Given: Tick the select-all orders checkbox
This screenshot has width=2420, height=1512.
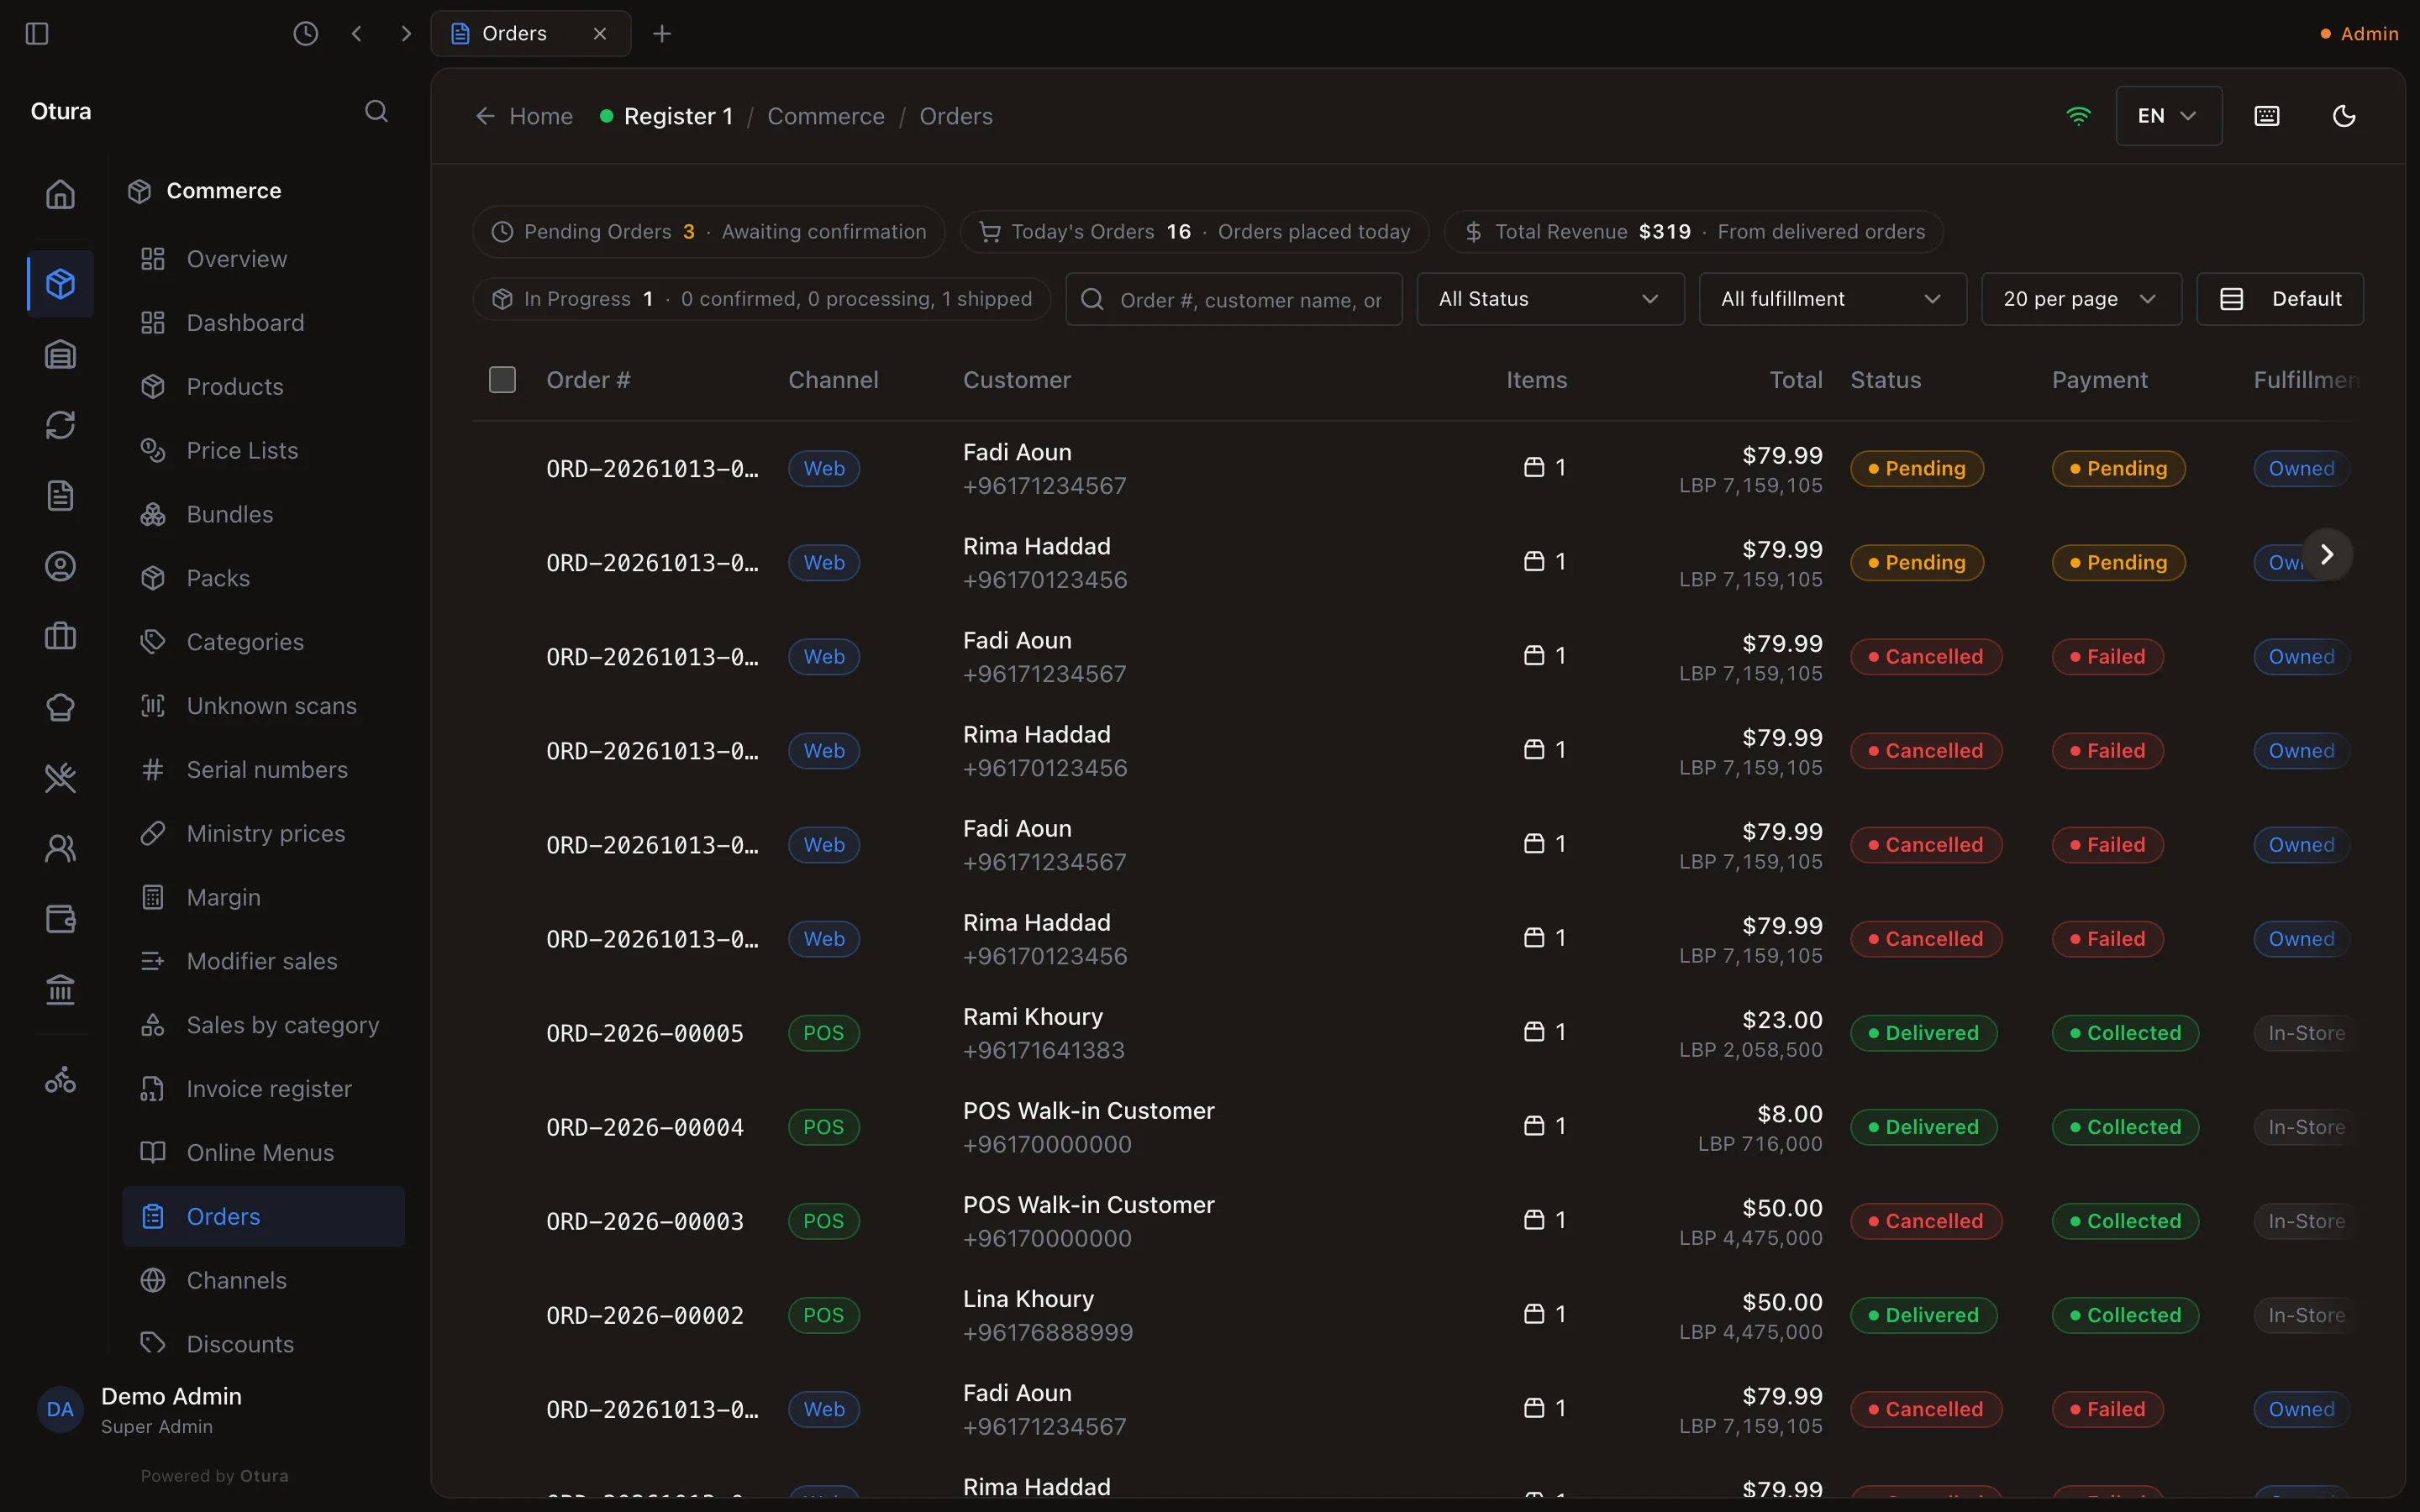Looking at the screenshot, I should (x=502, y=380).
